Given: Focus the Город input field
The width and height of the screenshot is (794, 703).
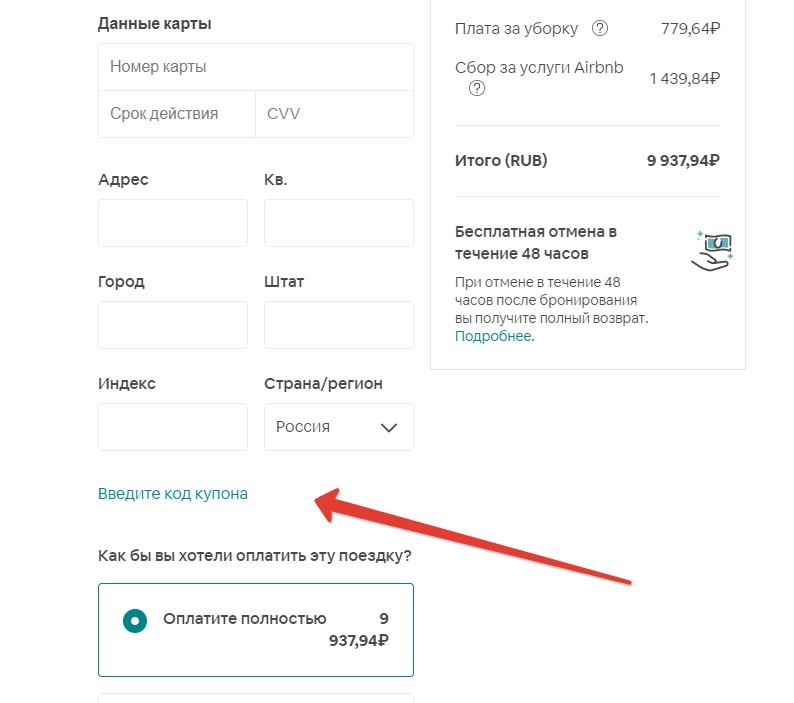Looking at the screenshot, I should pyautogui.click(x=173, y=325).
